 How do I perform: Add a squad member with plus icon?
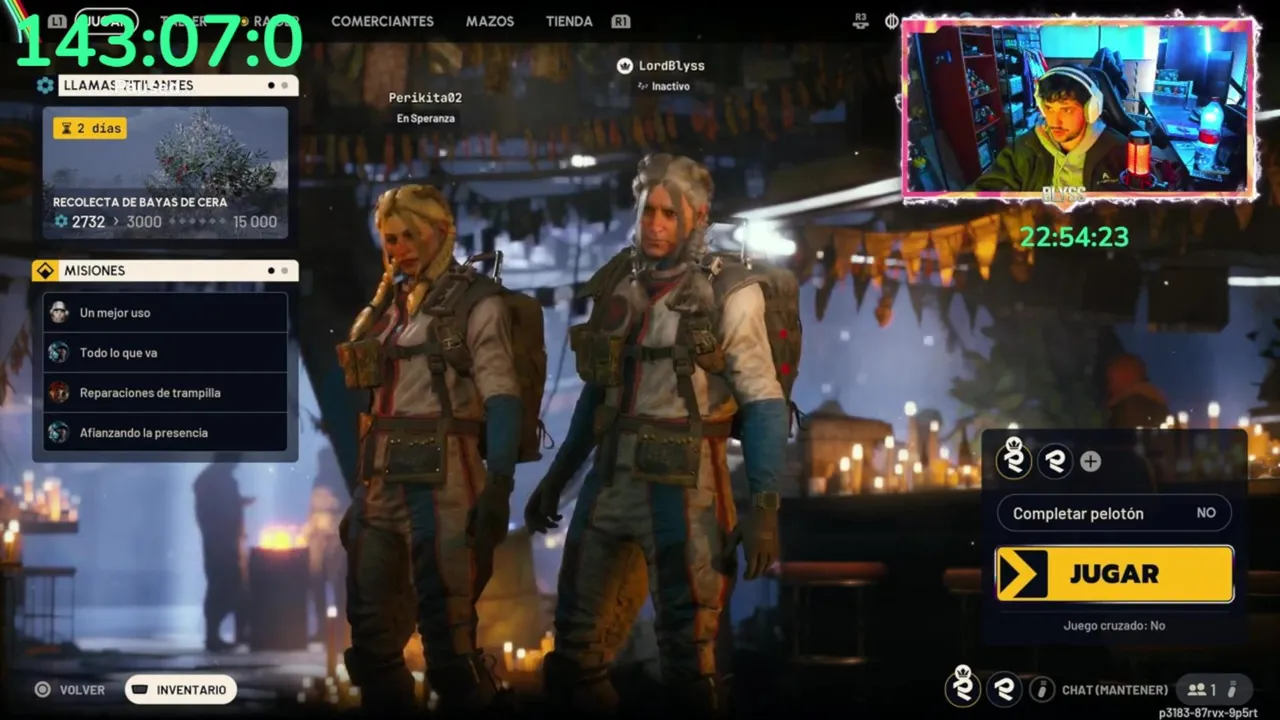[1091, 461]
